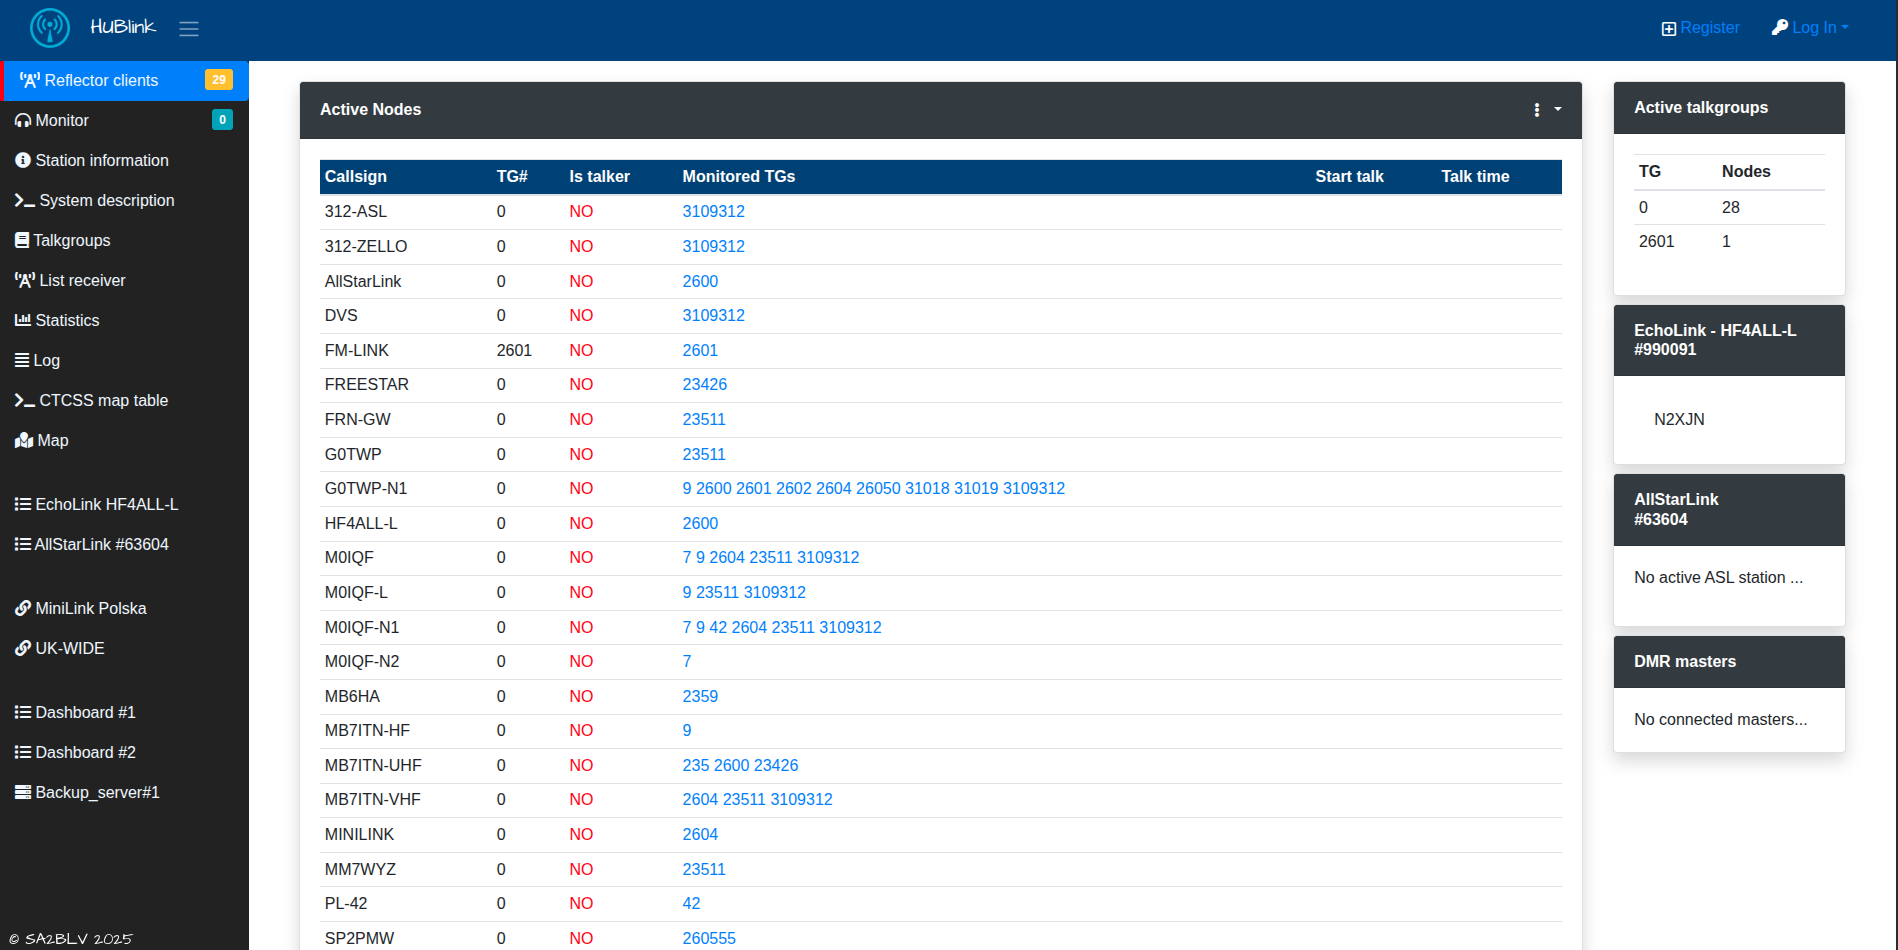Screen dimensions: 1898x950
Task: Open Backup_server#1 sidebar entry
Action: pyautogui.click(x=97, y=792)
